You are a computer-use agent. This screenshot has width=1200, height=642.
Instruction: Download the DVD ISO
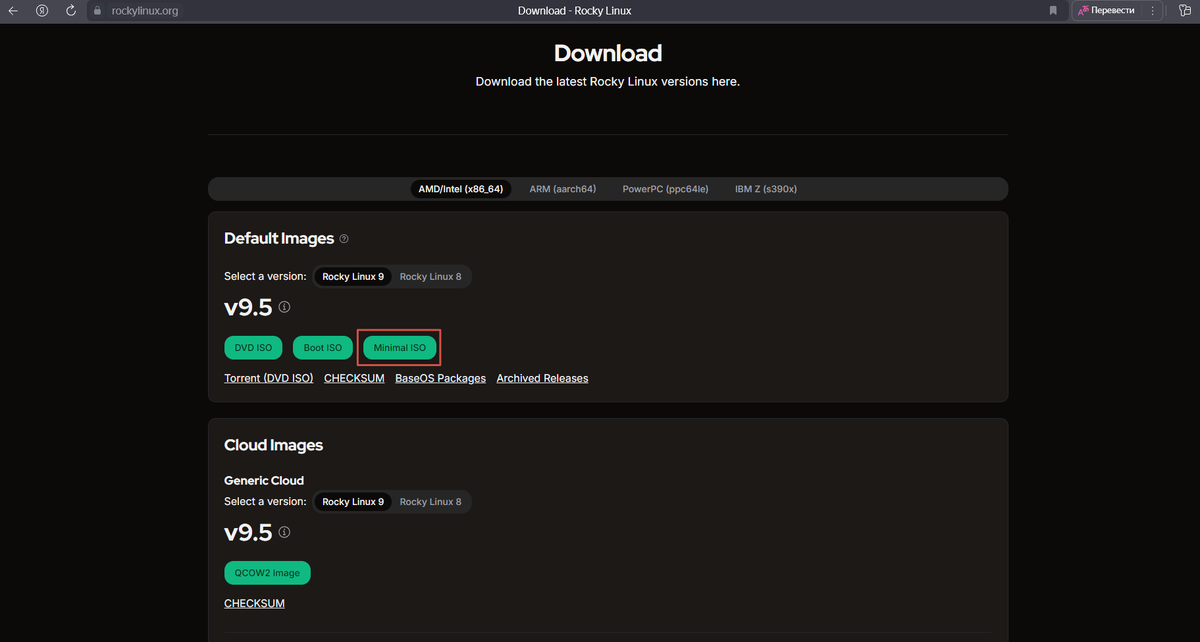[x=253, y=348]
